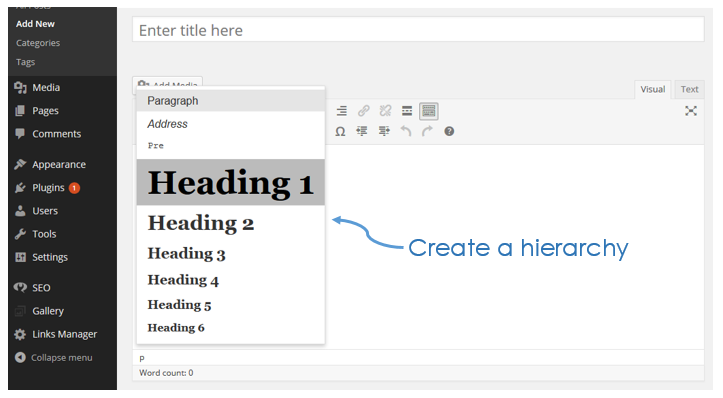Click the Media icon in sidebar

point(20,87)
